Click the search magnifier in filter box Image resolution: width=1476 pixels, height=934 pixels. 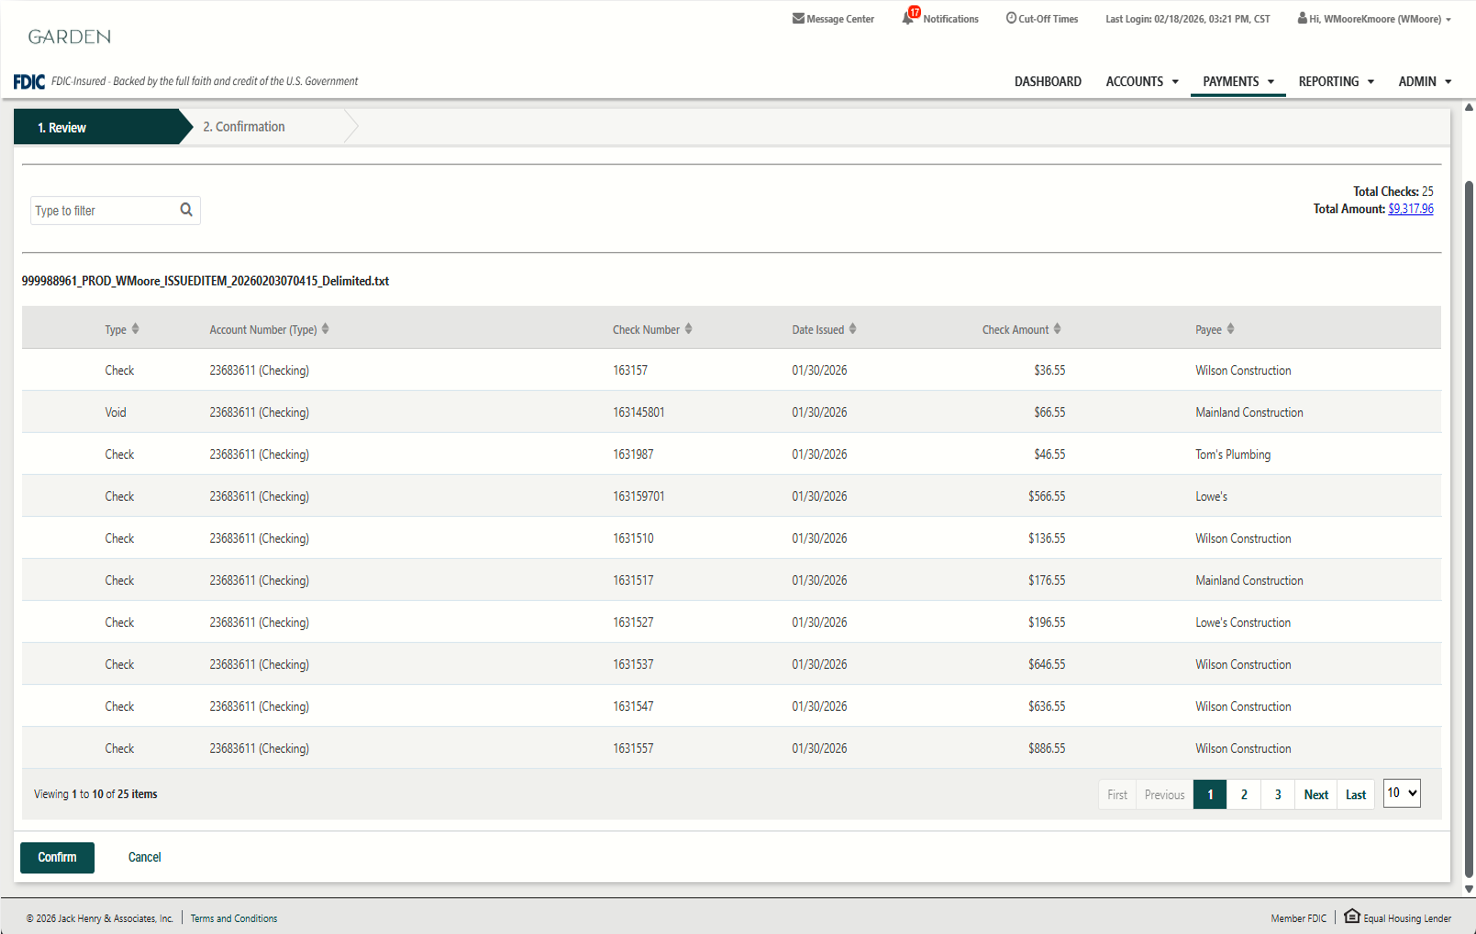[x=186, y=210]
